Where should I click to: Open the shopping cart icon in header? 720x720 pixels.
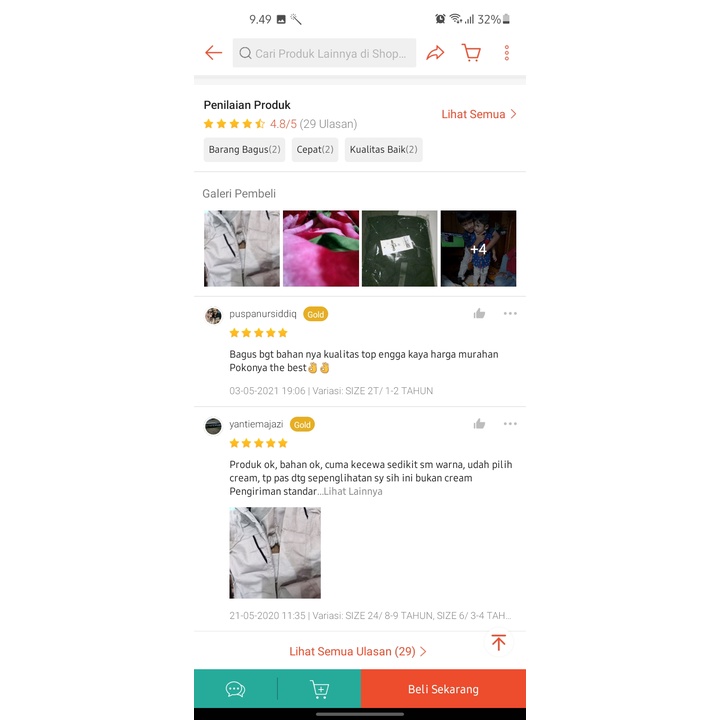pos(471,53)
